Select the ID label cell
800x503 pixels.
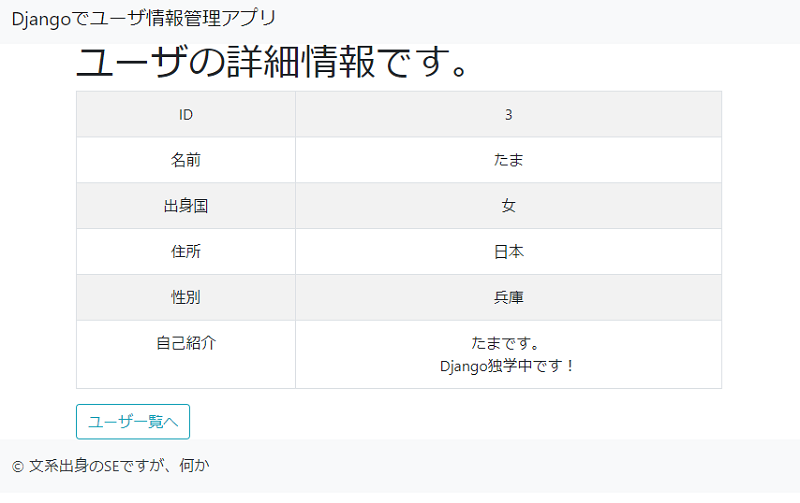click(x=186, y=115)
